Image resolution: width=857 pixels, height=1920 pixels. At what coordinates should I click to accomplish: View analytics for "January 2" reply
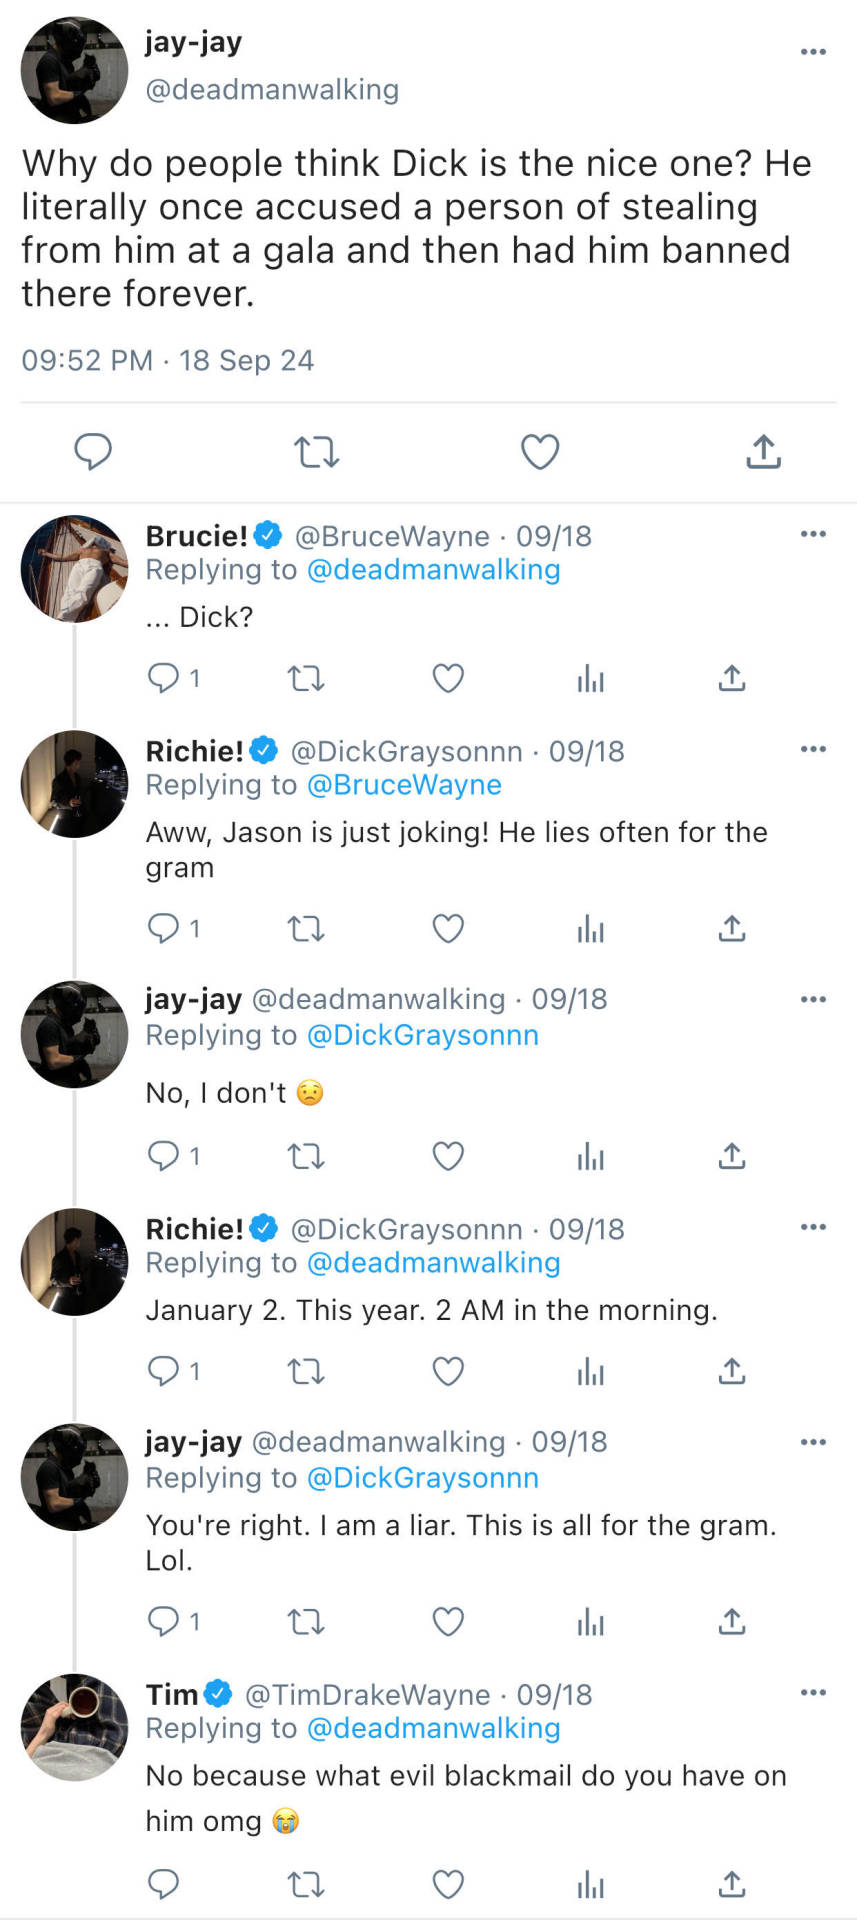(x=590, y=1371)
